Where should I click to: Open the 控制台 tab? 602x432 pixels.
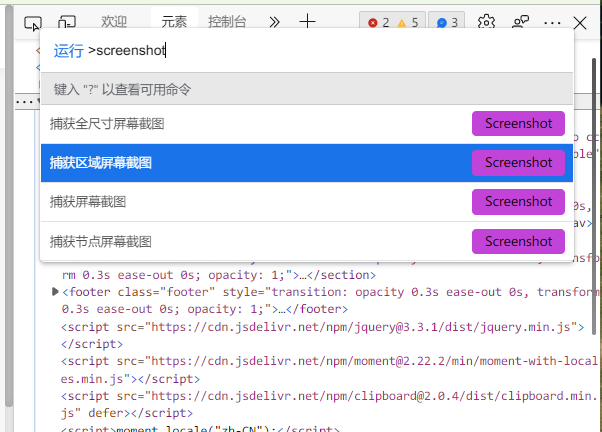pos(227,21)
